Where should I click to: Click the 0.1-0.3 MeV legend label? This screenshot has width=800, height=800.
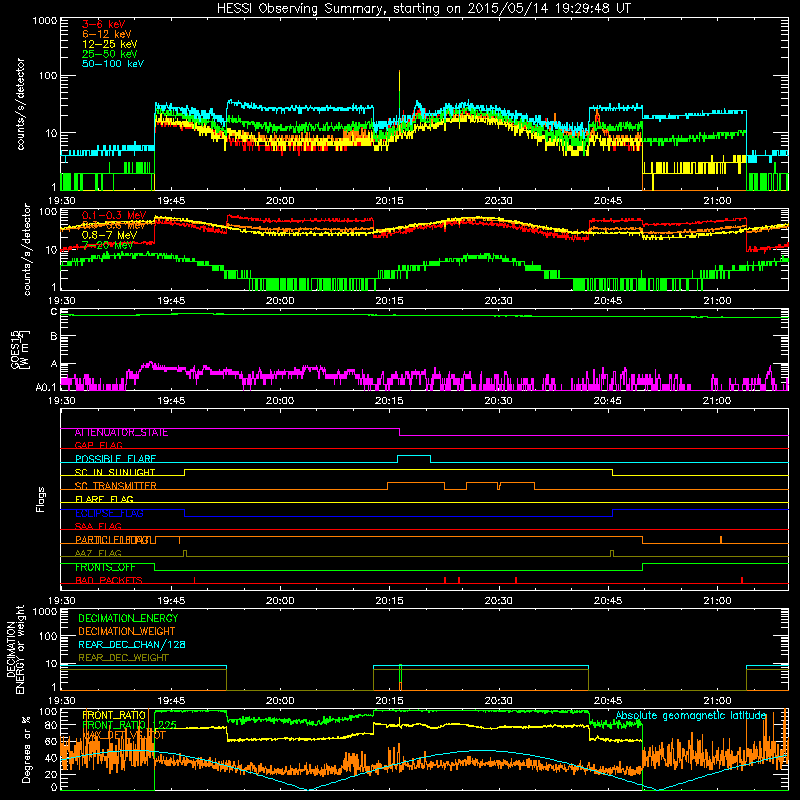(114, 215)
